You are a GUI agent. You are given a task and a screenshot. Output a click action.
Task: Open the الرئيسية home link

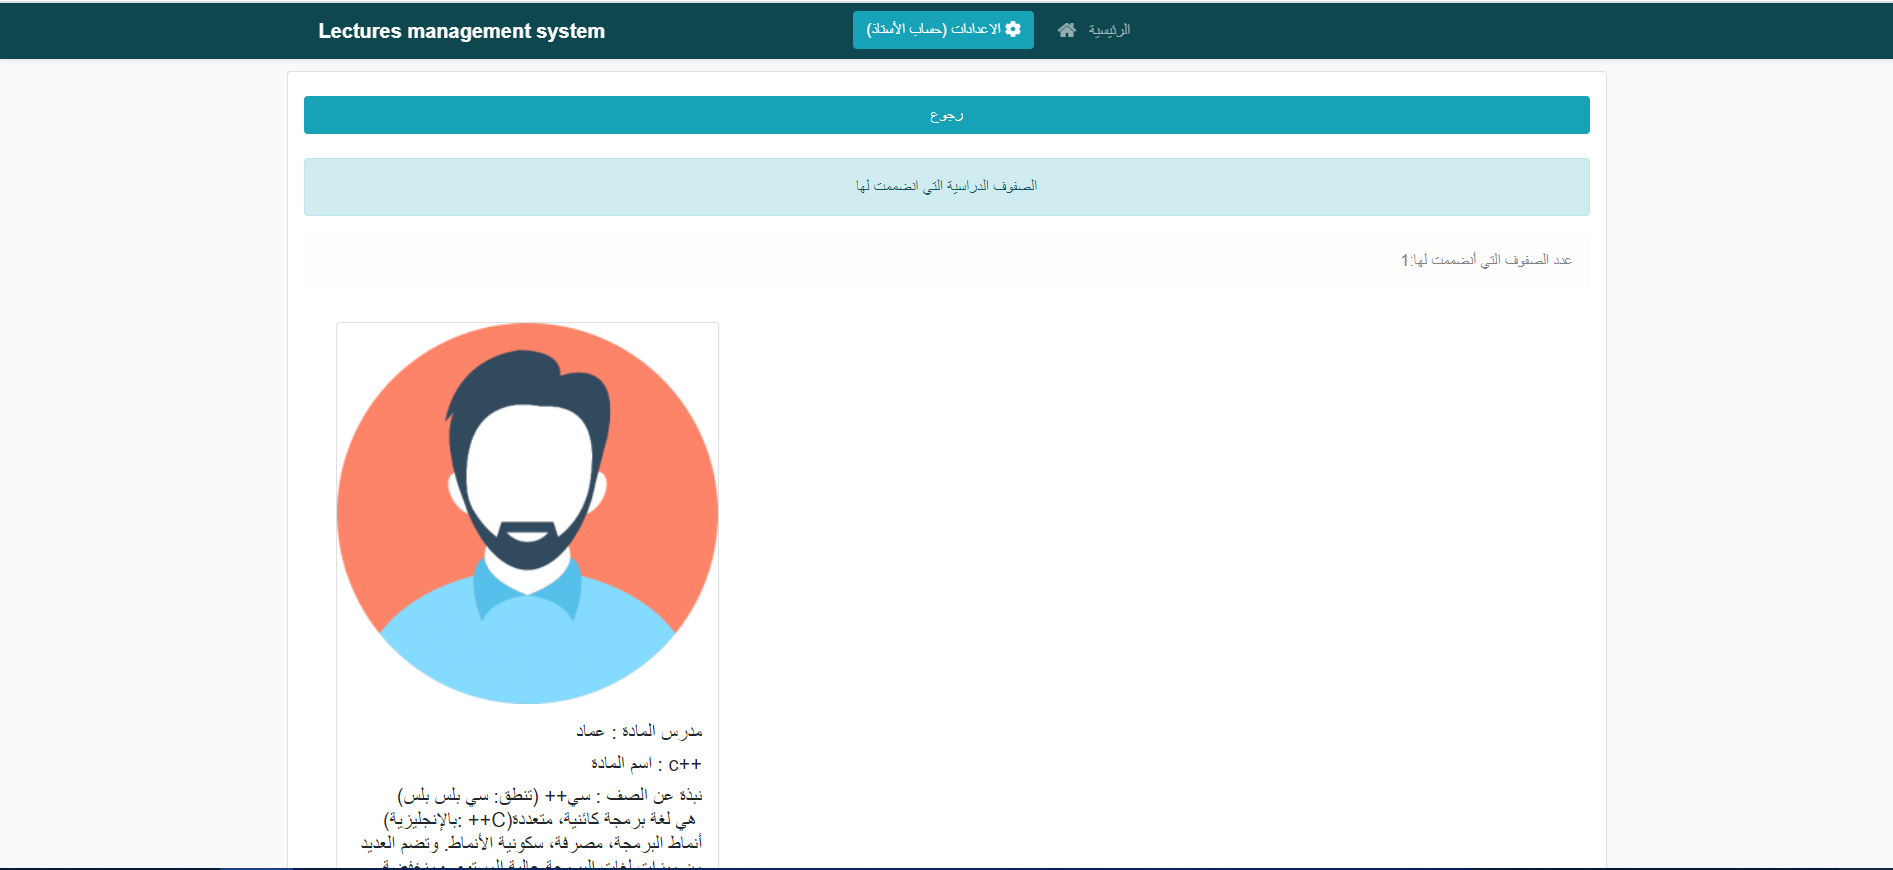pos(1109,30)
